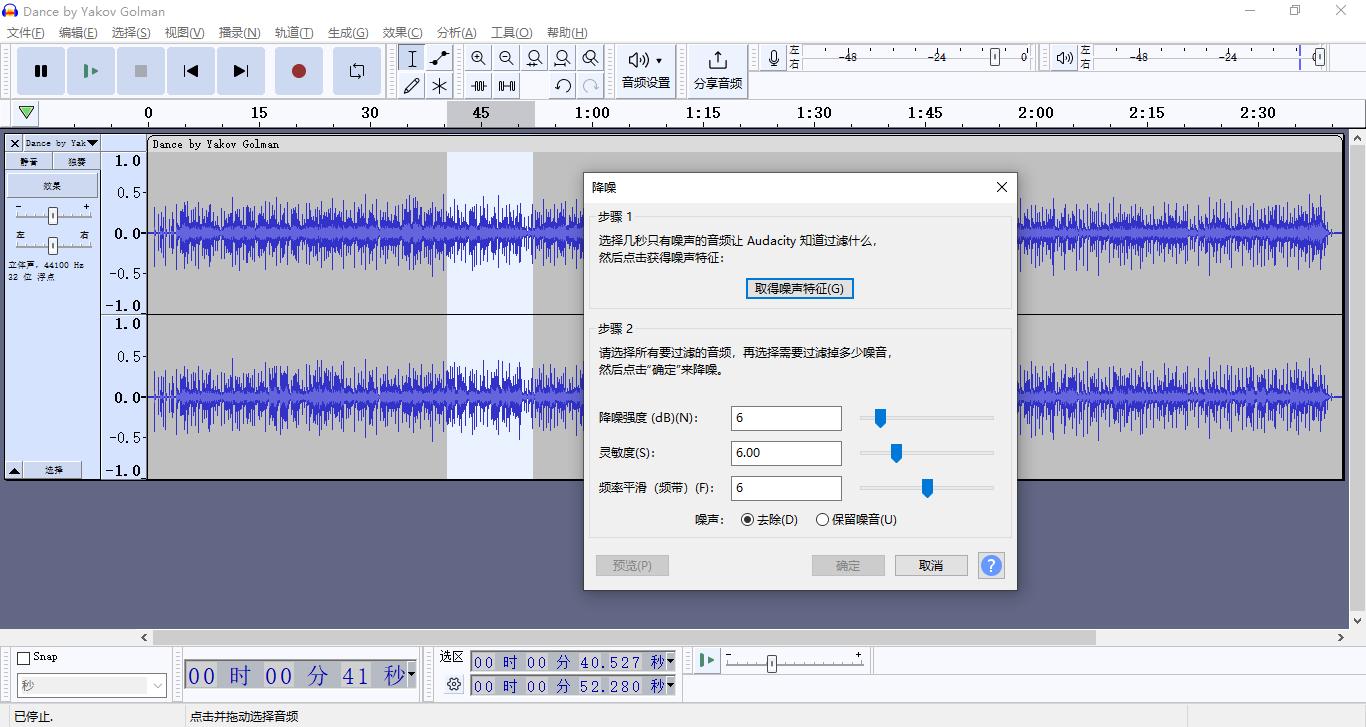Open the 轨道 menu
Image resolution: width=1366 pixels, height=727 pixels.
[293, 31]
